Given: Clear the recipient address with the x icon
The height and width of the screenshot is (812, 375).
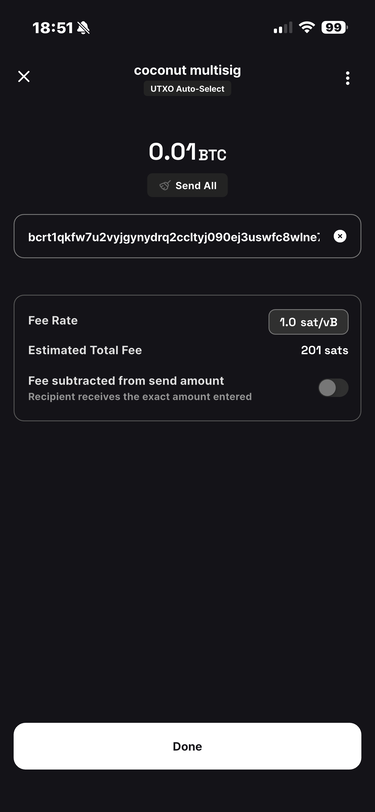Looking at the screenshot, I should (x=340, y=236).
